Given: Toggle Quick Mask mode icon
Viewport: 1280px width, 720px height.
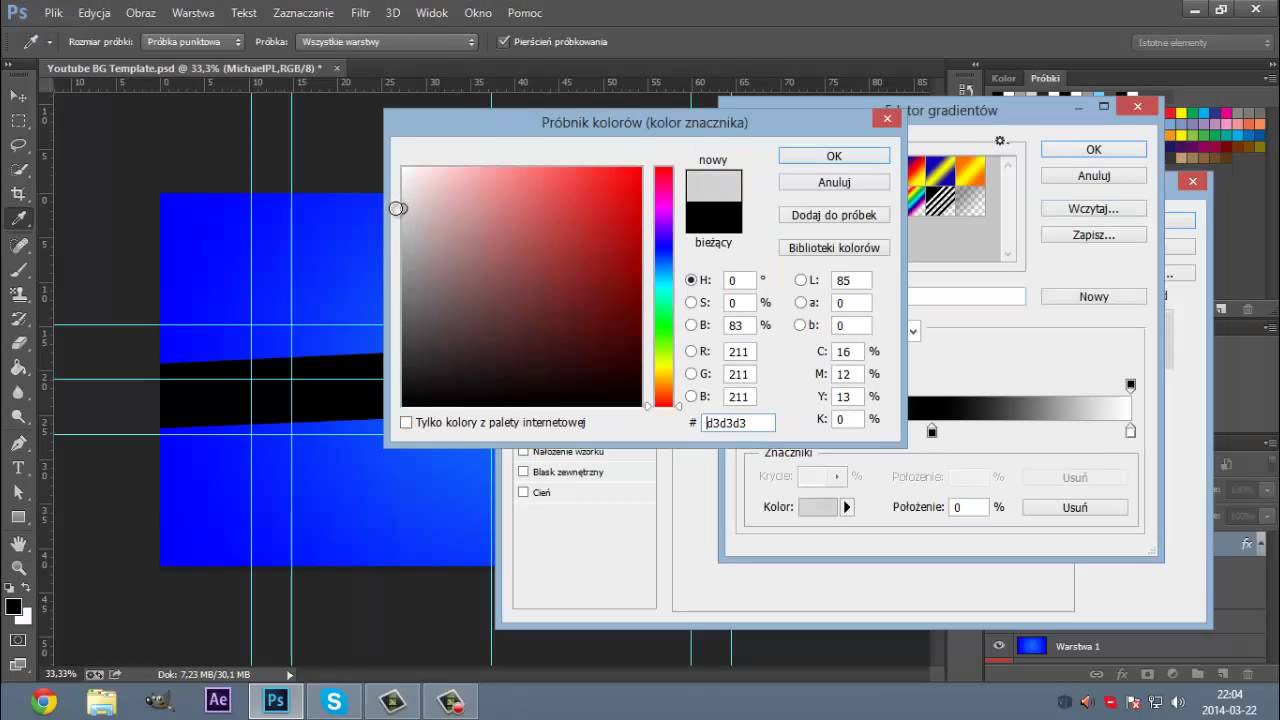Looking at the screenshot, I should click(x=18, y=640).
